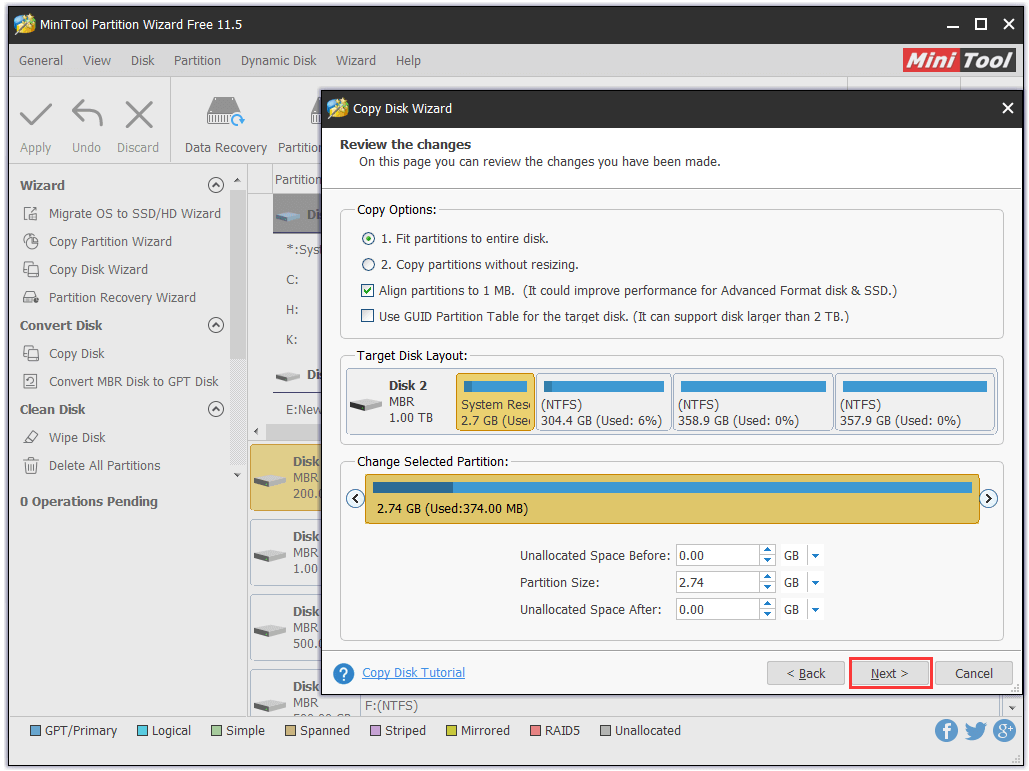
Task: Click the Back button
Action: tap(805, 673)
